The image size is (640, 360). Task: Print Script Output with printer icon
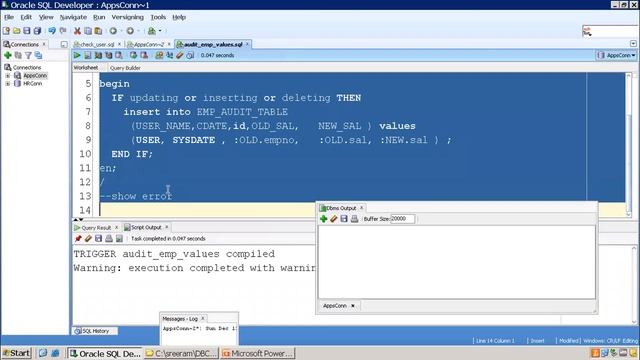[109, 238]
